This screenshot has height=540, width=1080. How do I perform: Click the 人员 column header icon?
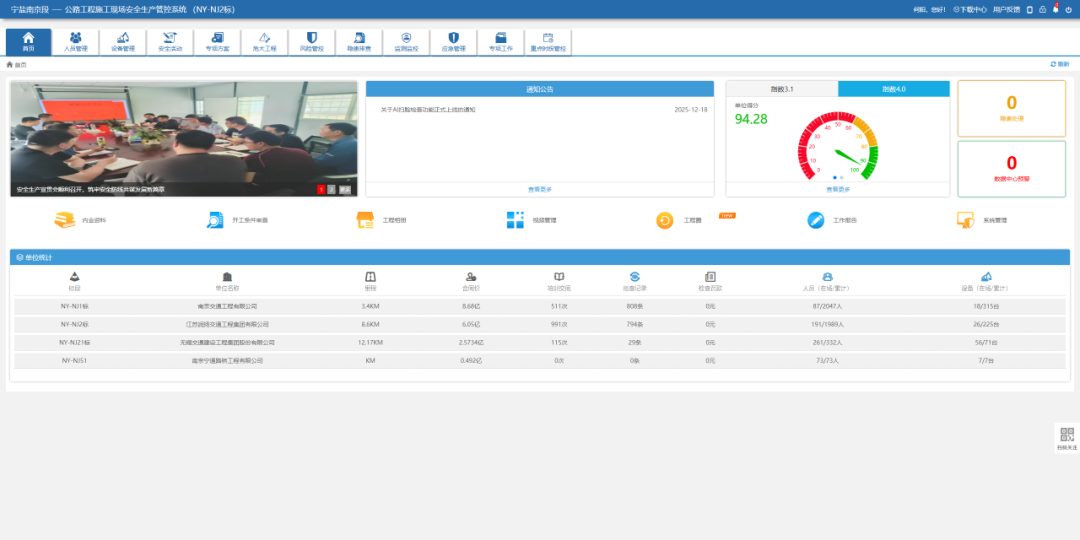[827, 276]
